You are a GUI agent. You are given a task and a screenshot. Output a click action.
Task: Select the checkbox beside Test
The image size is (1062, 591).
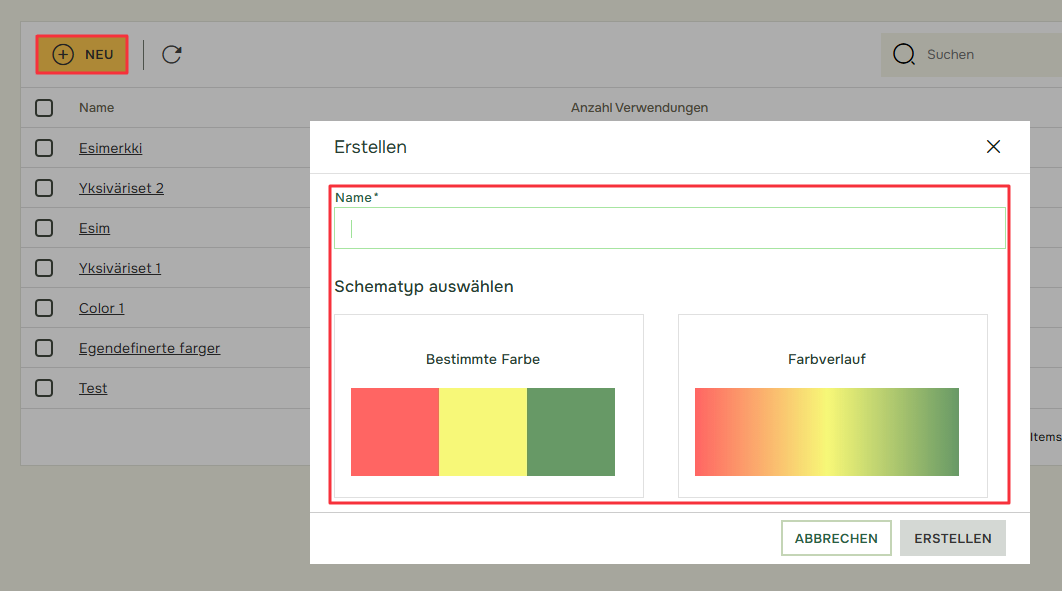[x=44, y=388]
